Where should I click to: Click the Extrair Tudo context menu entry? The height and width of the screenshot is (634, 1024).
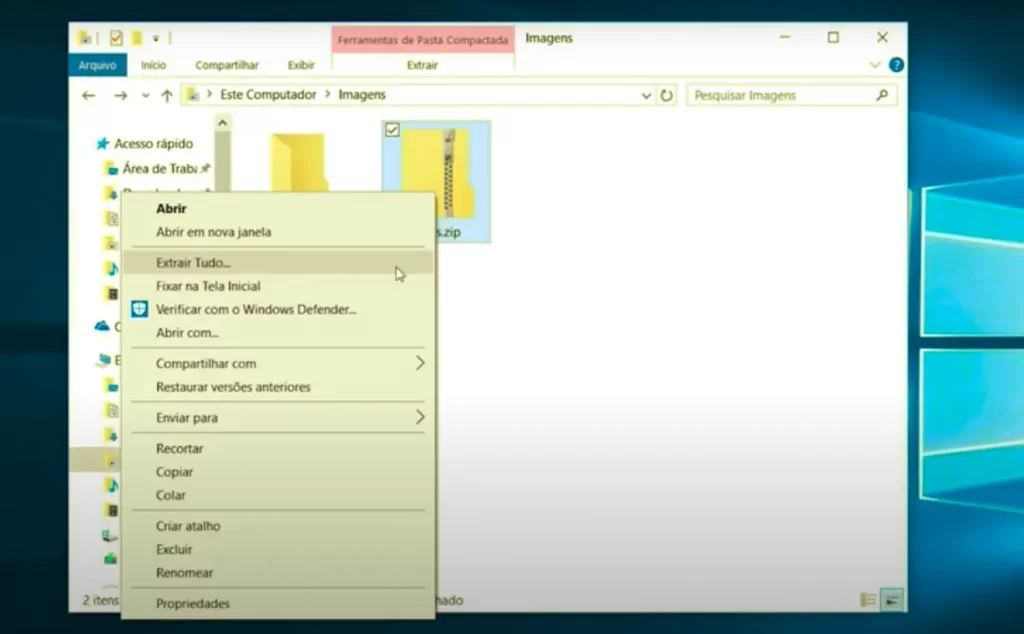point(278,262)
